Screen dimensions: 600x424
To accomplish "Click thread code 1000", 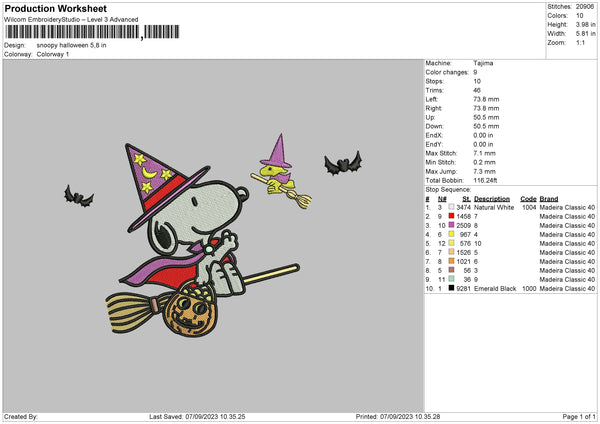I will point(529,289).
